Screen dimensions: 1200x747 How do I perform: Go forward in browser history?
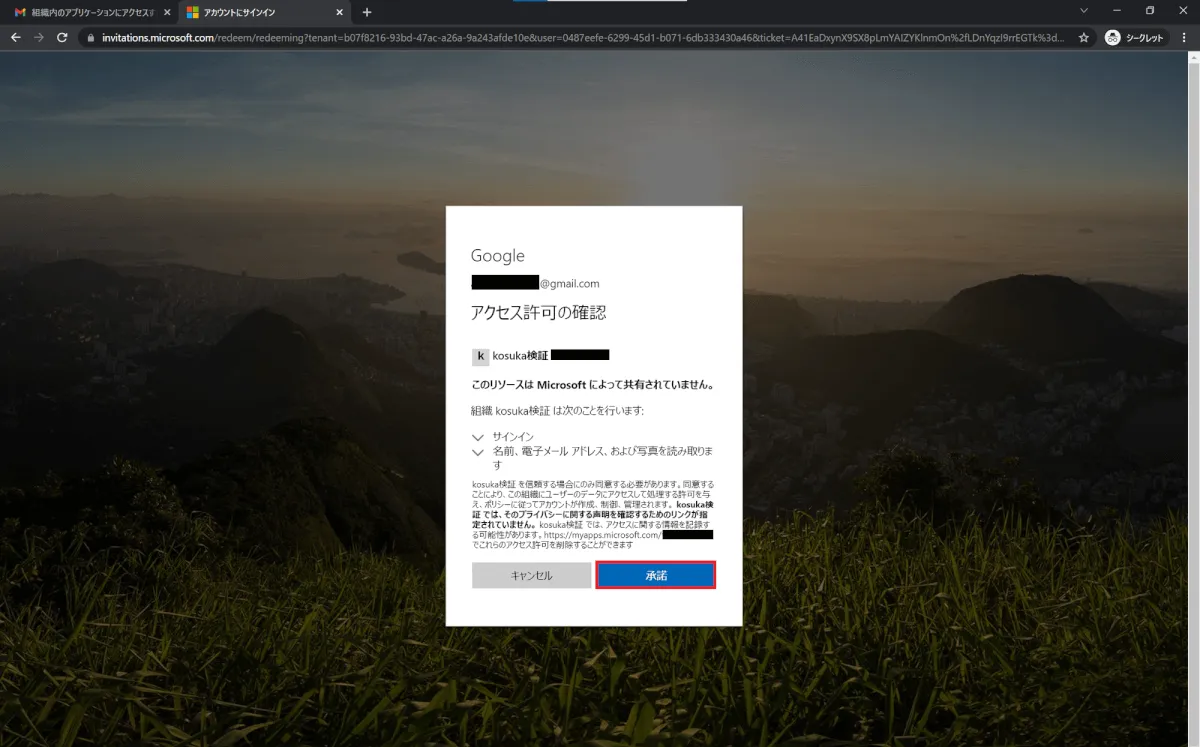[39, 37]
